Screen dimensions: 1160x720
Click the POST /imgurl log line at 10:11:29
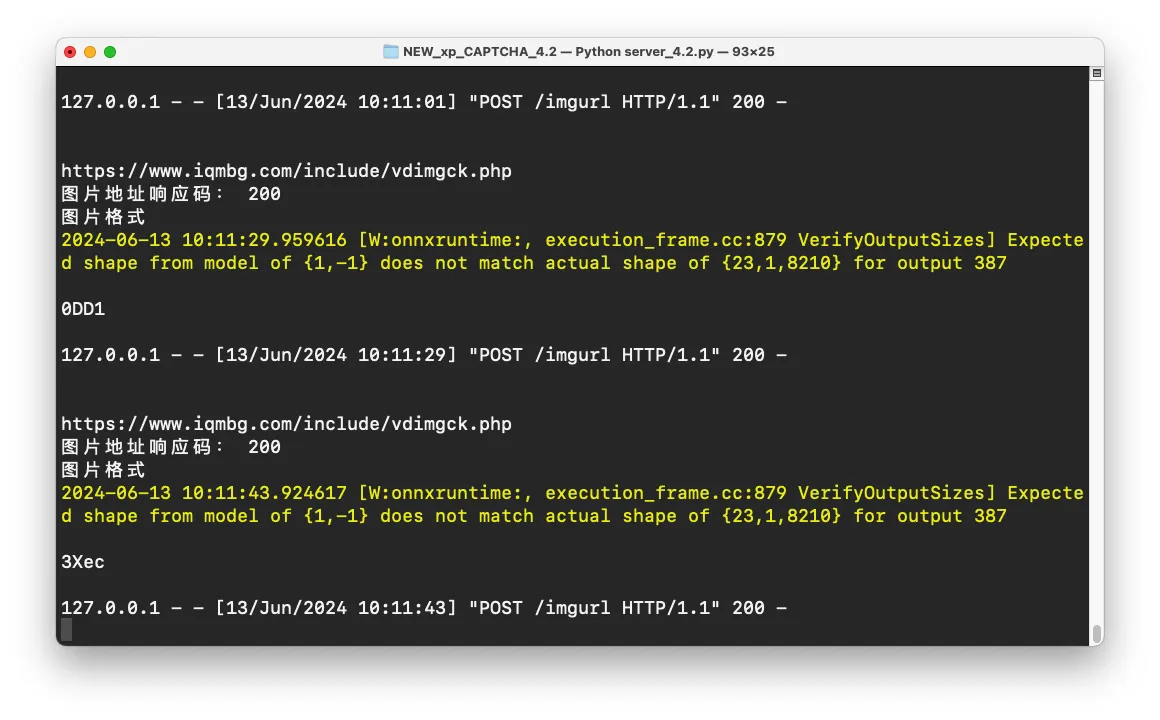pos(424,355)
